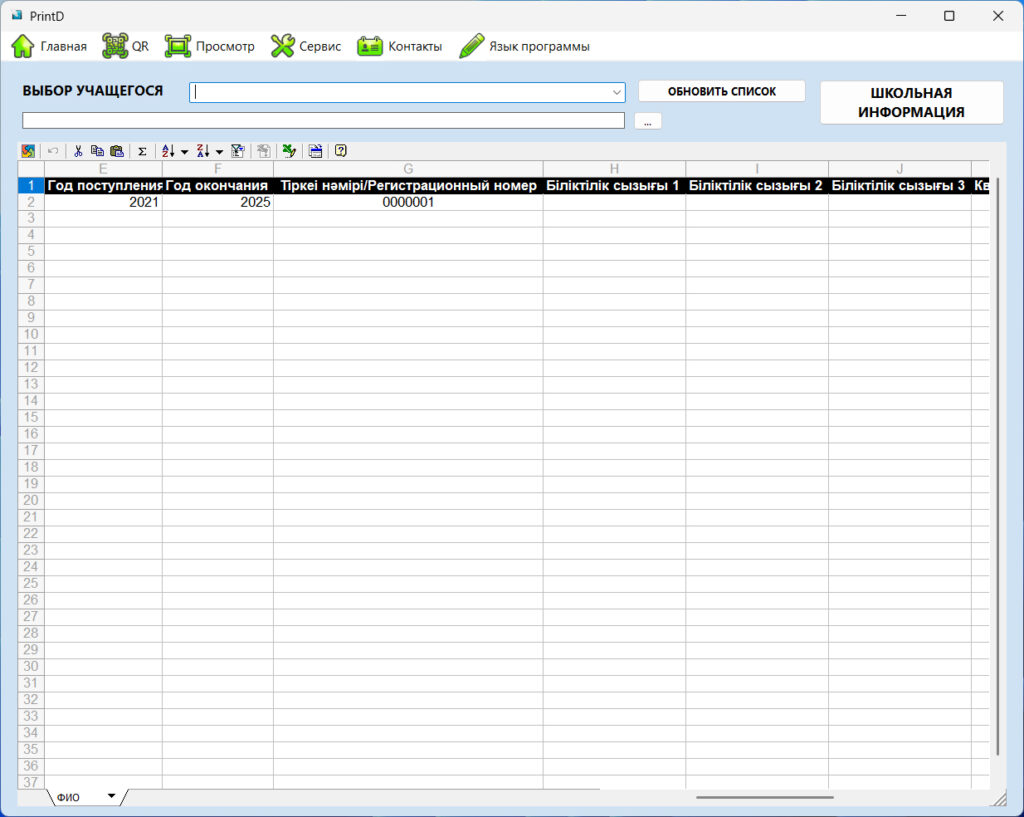Expand the A-Z sort options arrow
Viewport: 1024px width, 817px height.
coord(185,152)
